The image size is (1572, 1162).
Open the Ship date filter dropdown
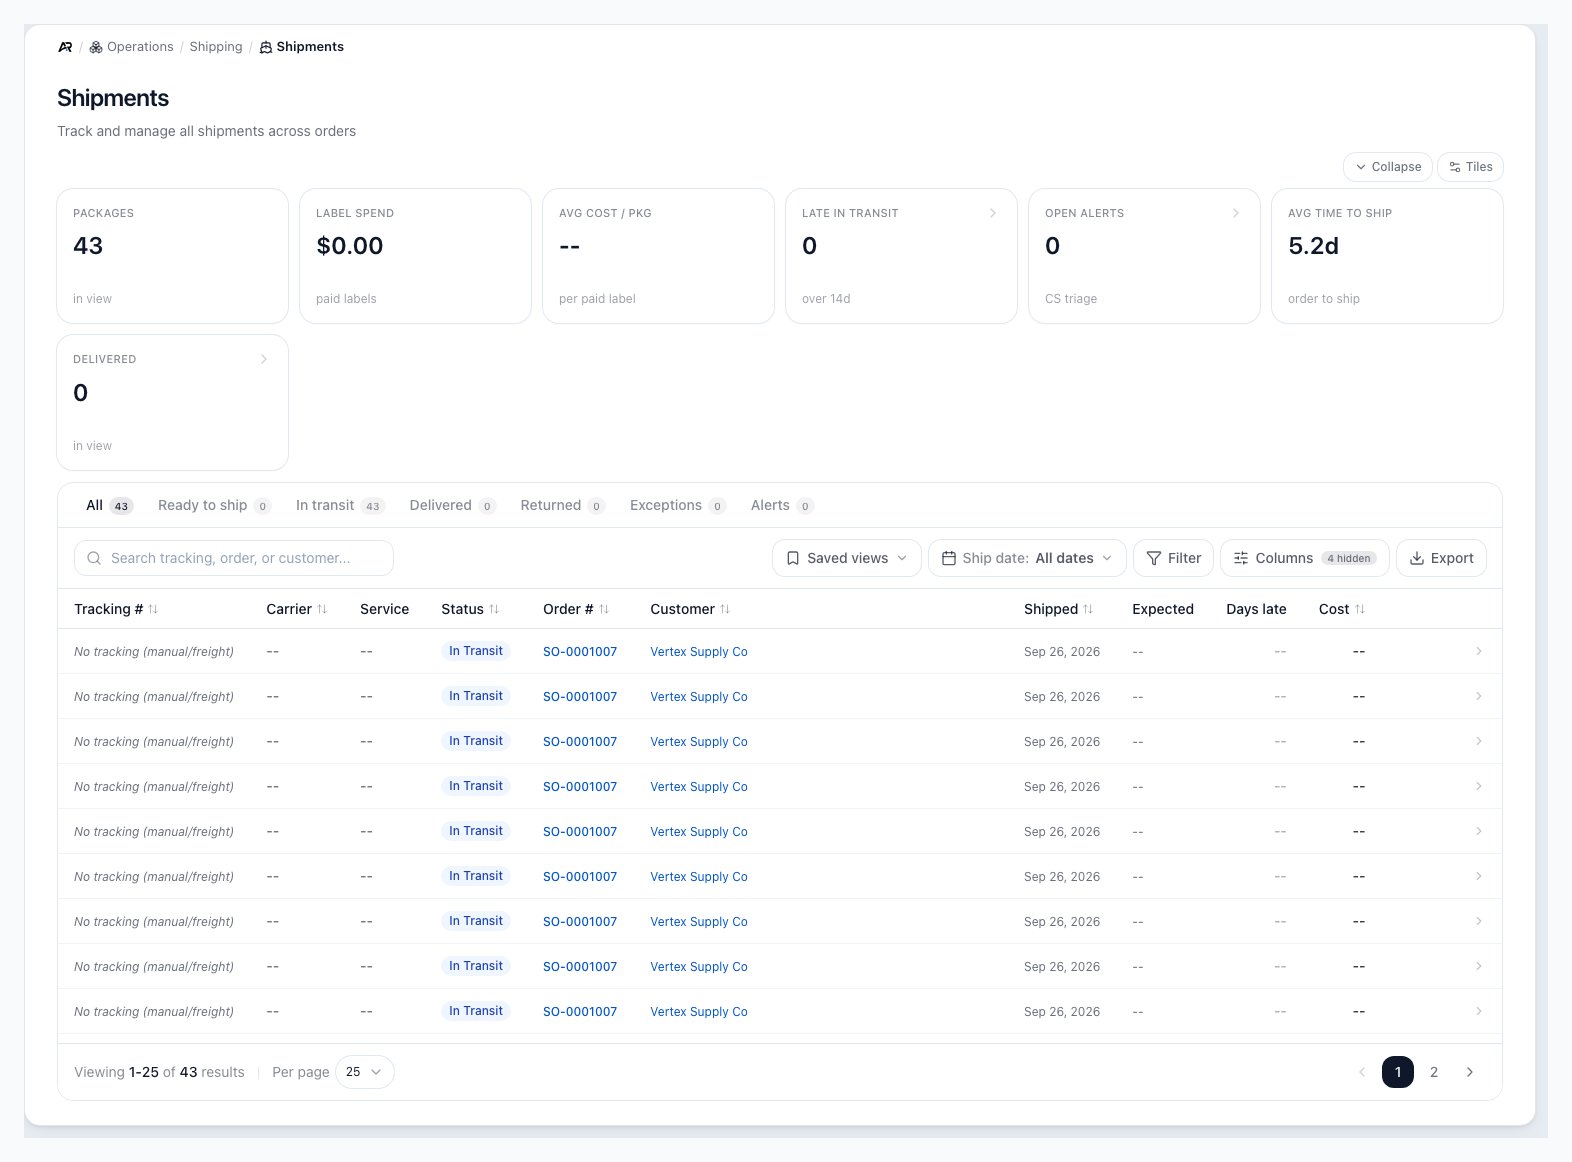[x=1027, y=558]
